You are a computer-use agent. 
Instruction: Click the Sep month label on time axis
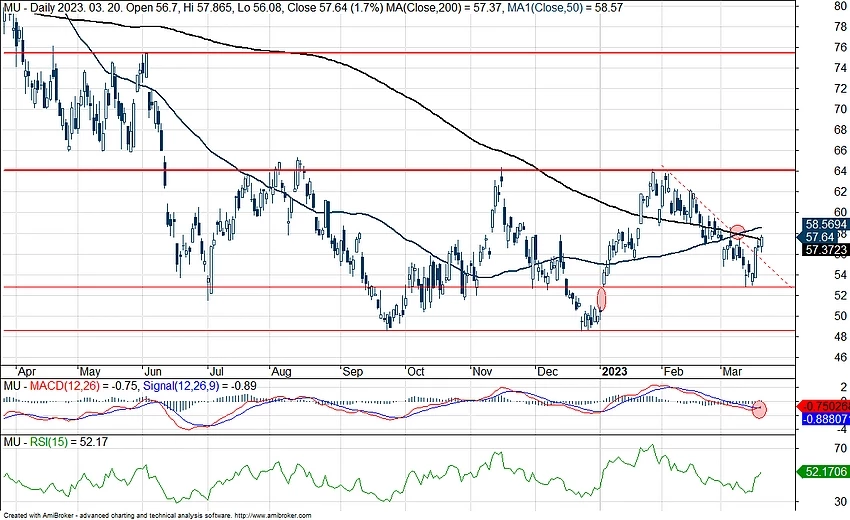(x=353, y=372)
